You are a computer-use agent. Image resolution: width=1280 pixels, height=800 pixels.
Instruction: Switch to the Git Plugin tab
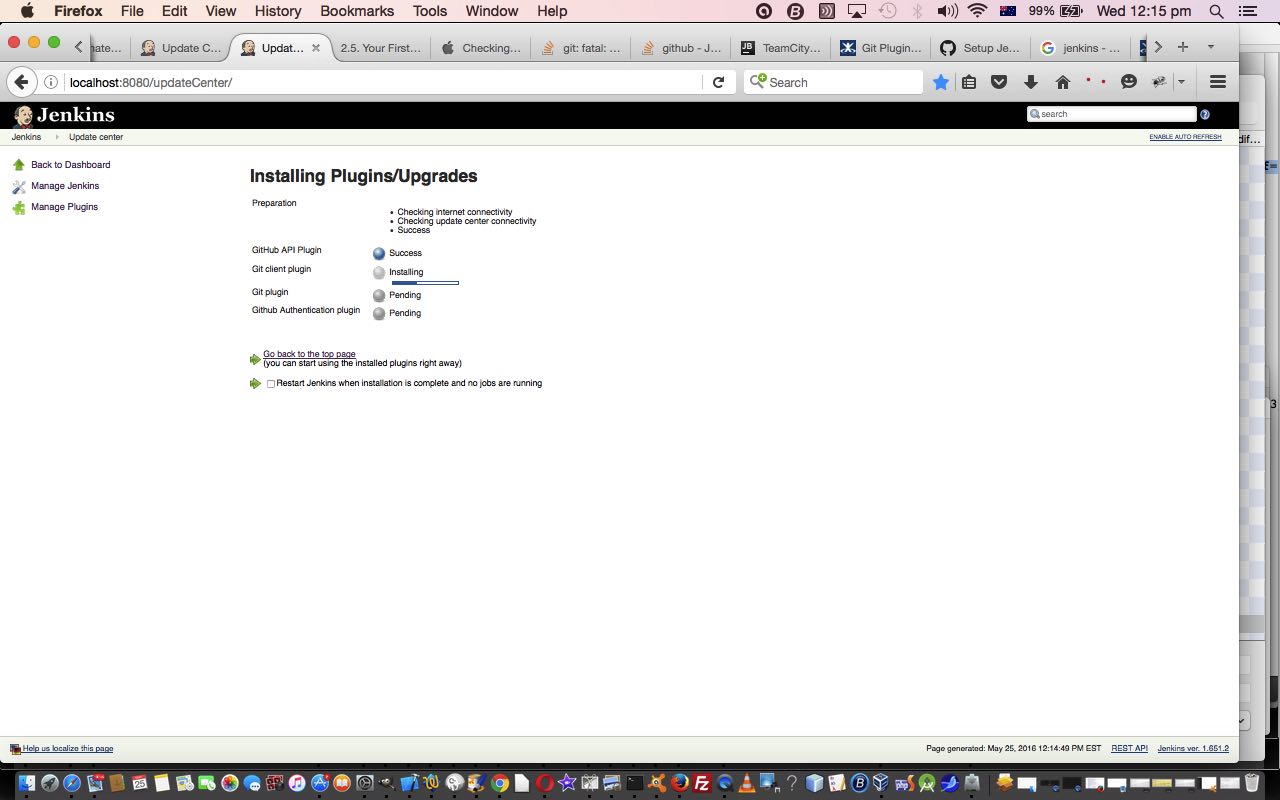click(880, 47)
